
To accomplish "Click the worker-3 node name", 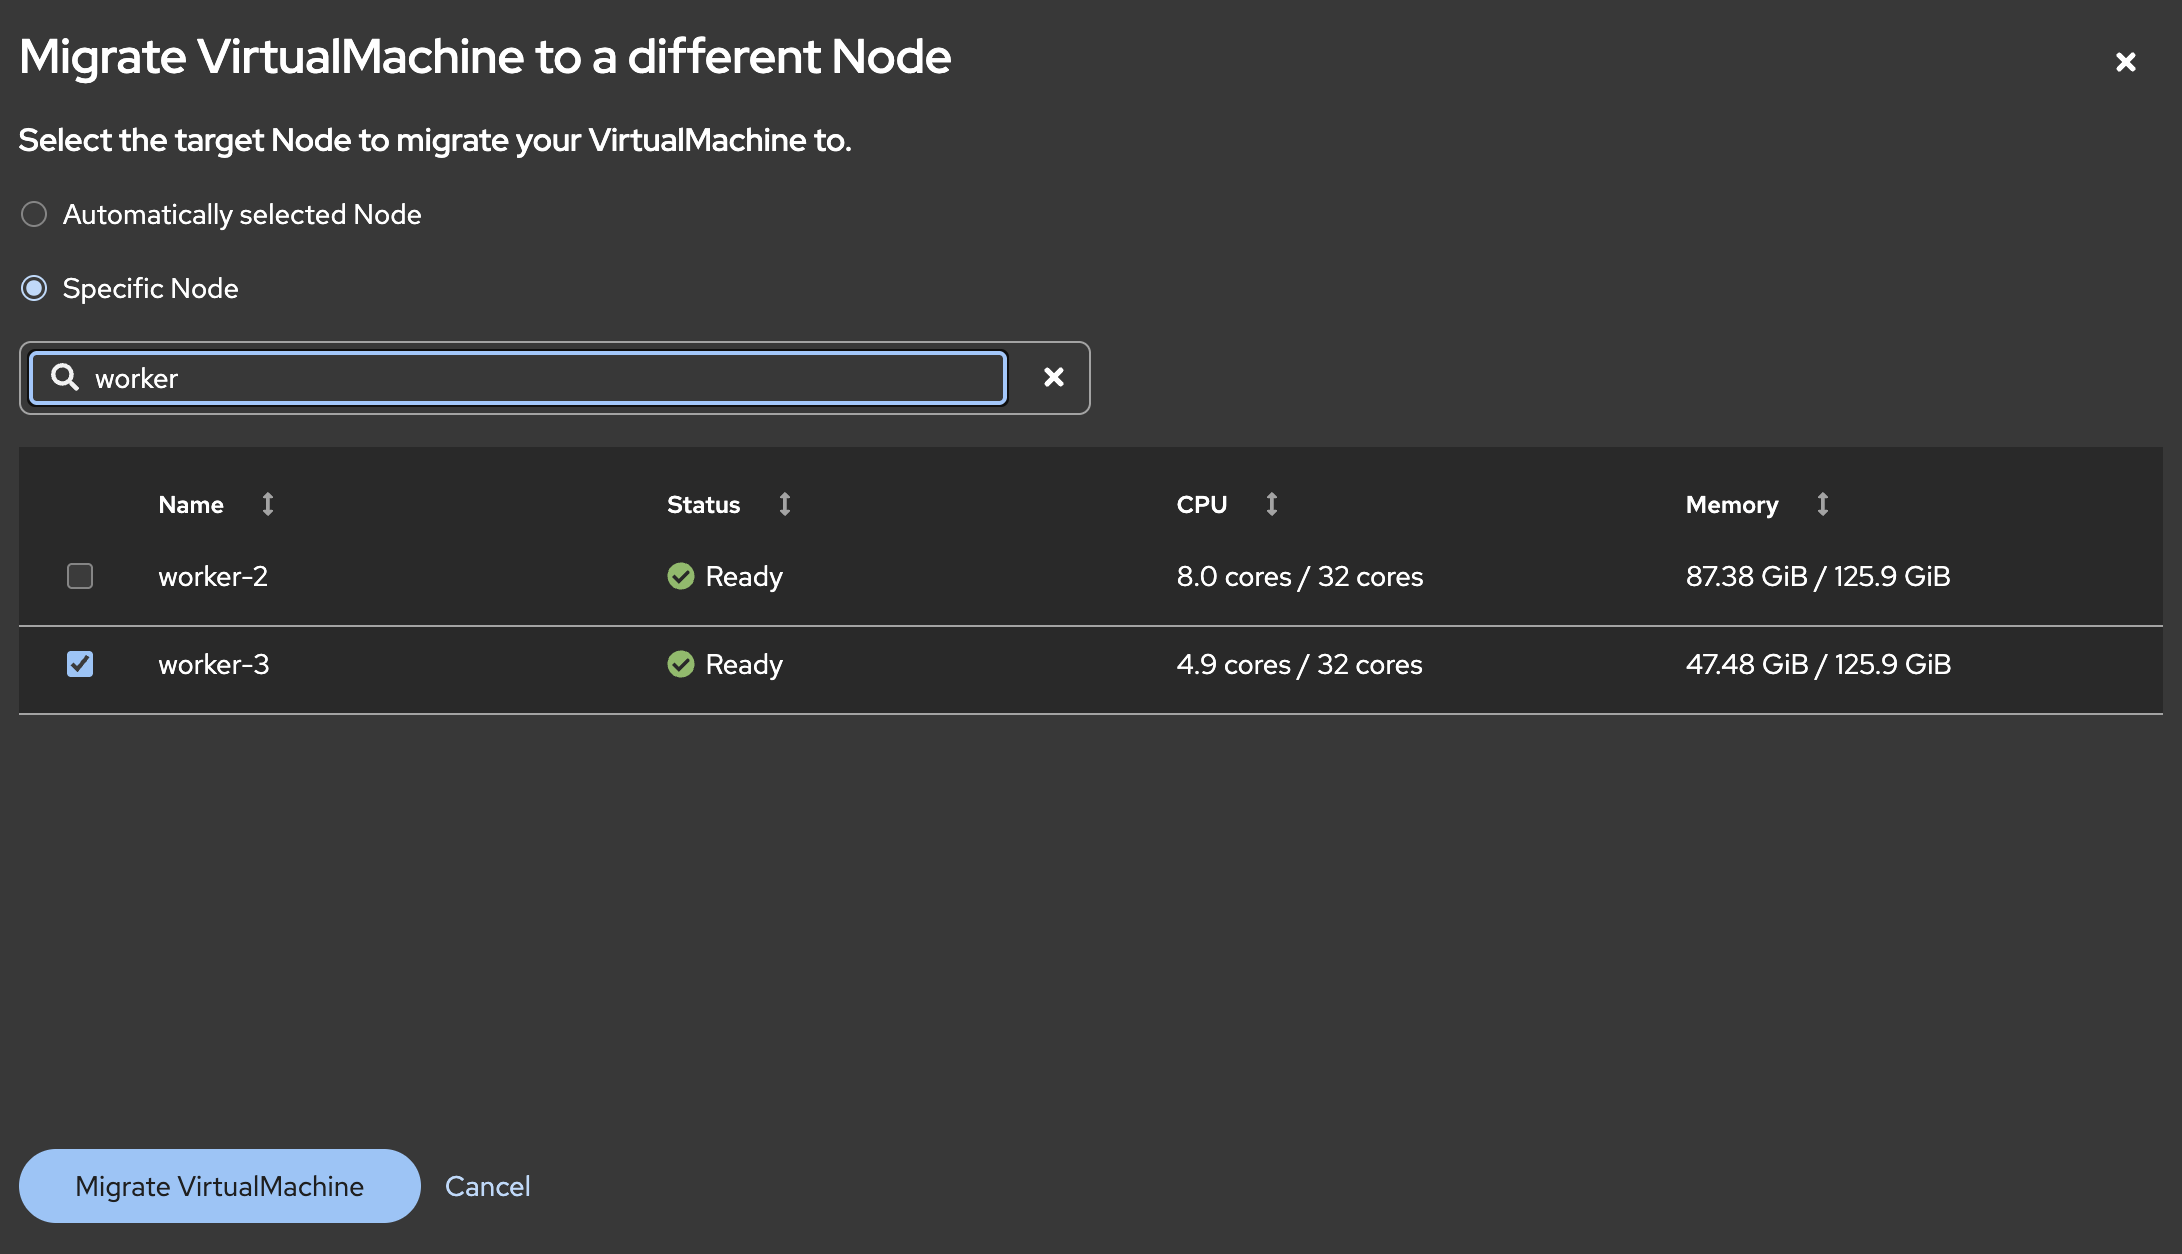I will (x=214, y=664).
